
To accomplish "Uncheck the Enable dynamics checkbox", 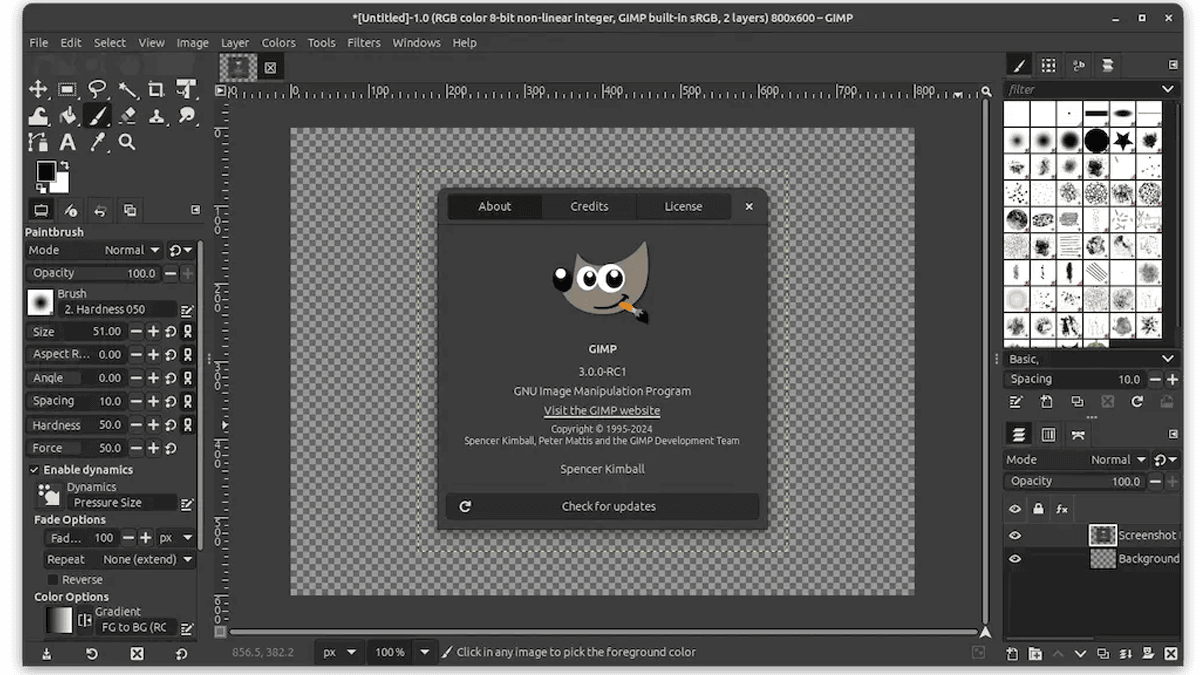I will 34,470.
